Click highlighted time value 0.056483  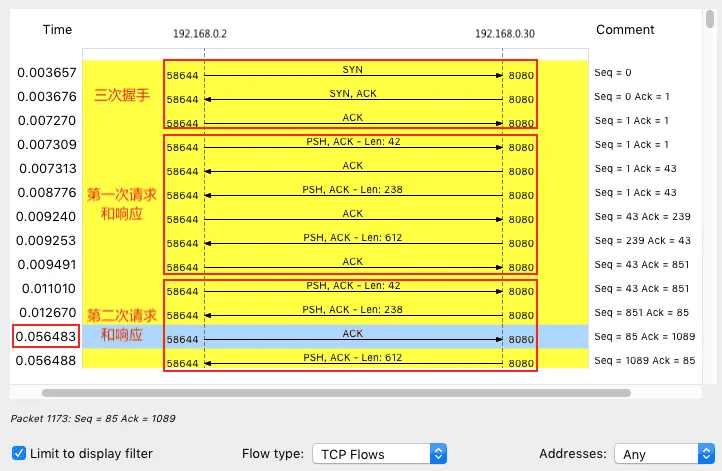click(46, 337)
